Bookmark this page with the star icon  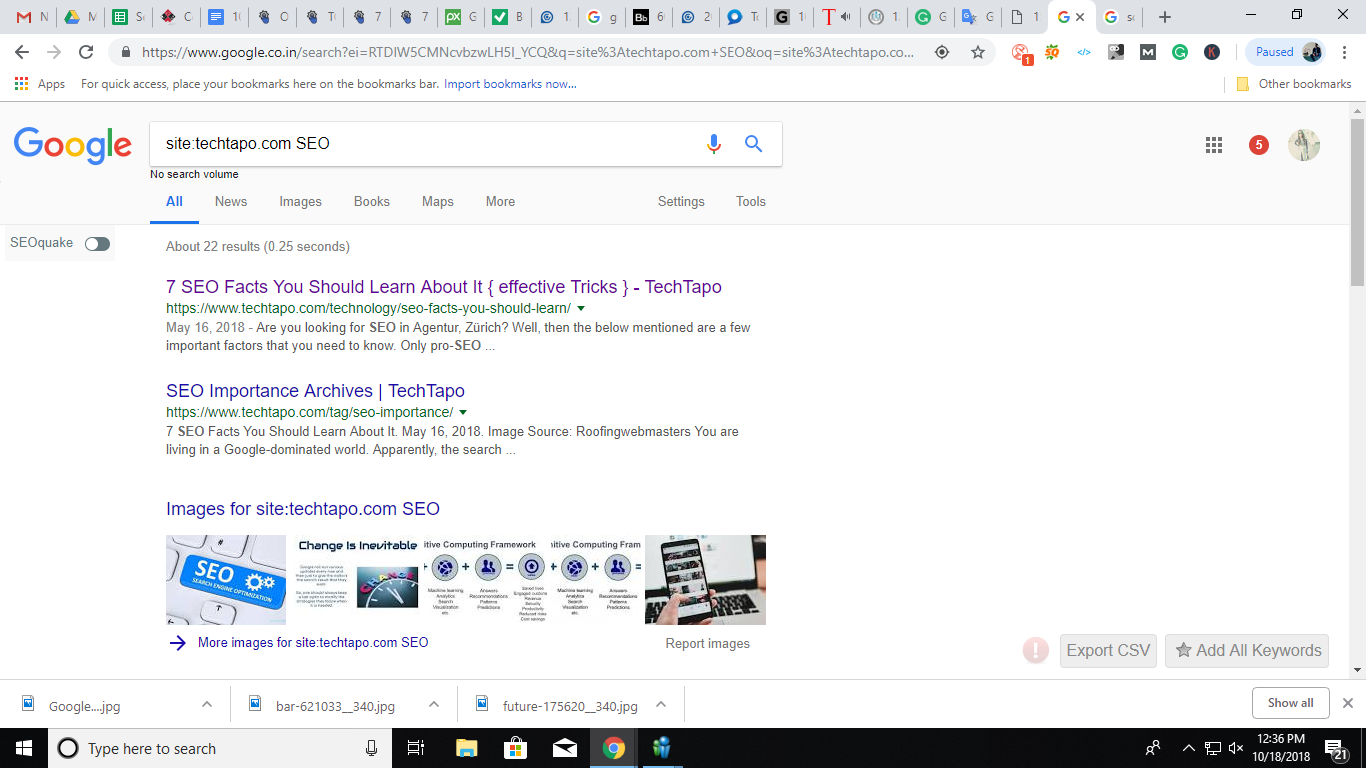[x=978, y=52]
